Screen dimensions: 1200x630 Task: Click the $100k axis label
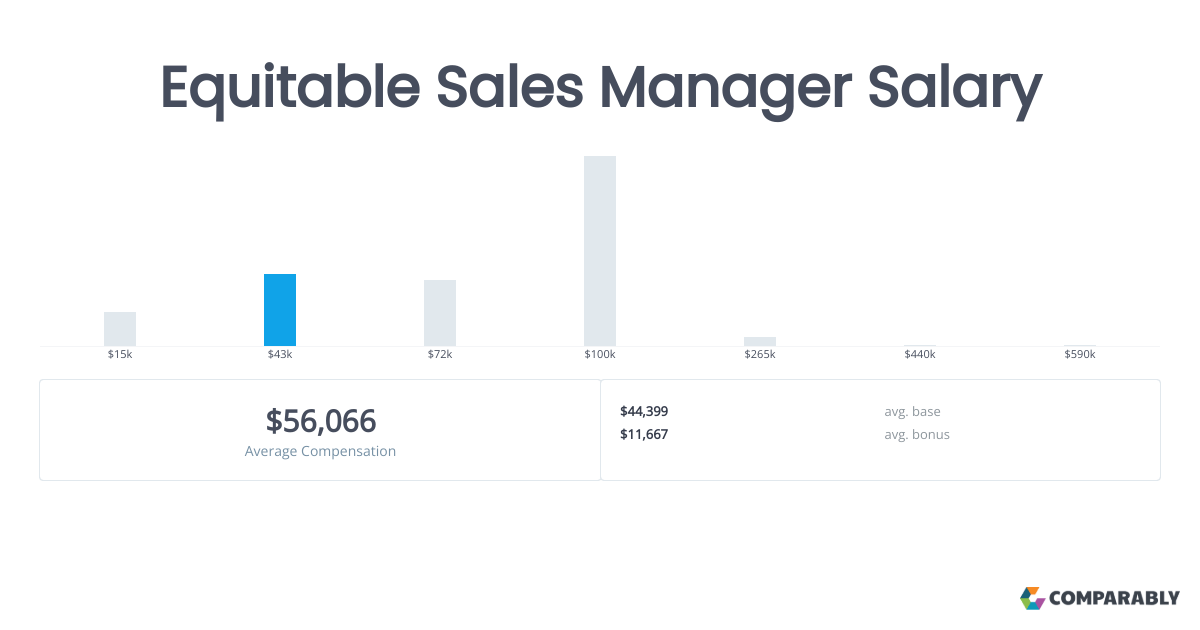[x=600, y=355]
